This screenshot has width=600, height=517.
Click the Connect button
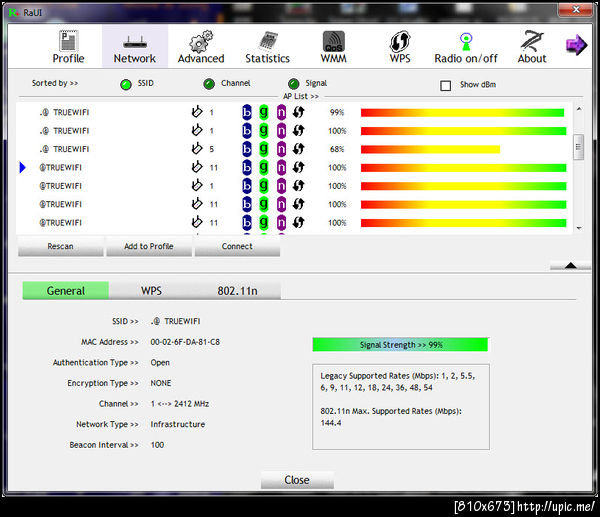click(x=237, y=246)
